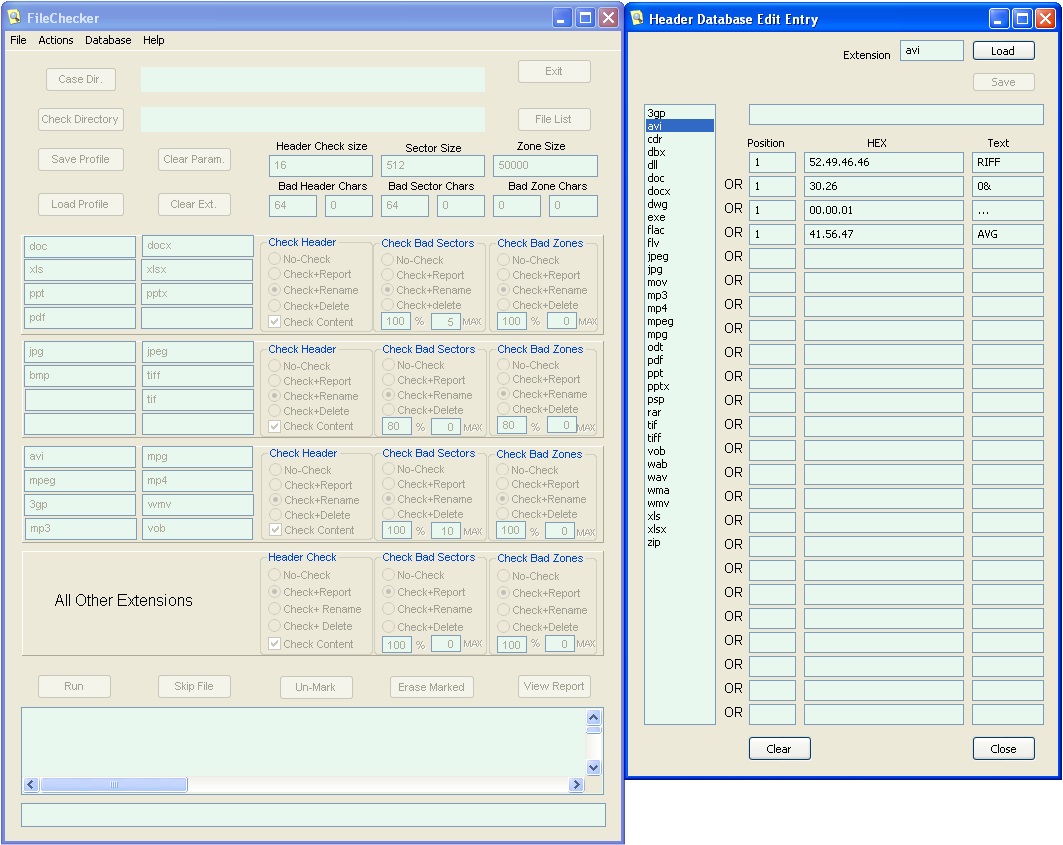This screenshot has width=1063, height=845.
Task: Click the scroll down arrow of the log box
Action: click(593, 768)
